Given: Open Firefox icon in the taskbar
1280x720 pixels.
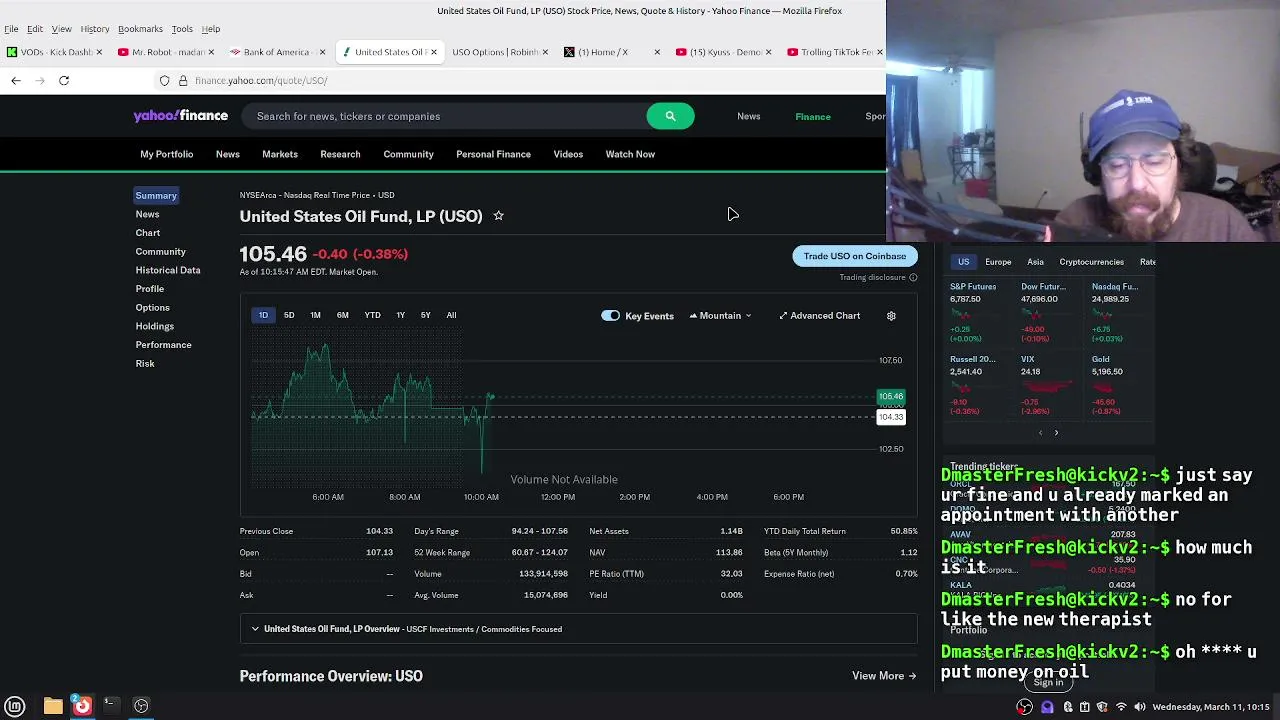Looking at the screenshot, I should click(x=82, y=706).
